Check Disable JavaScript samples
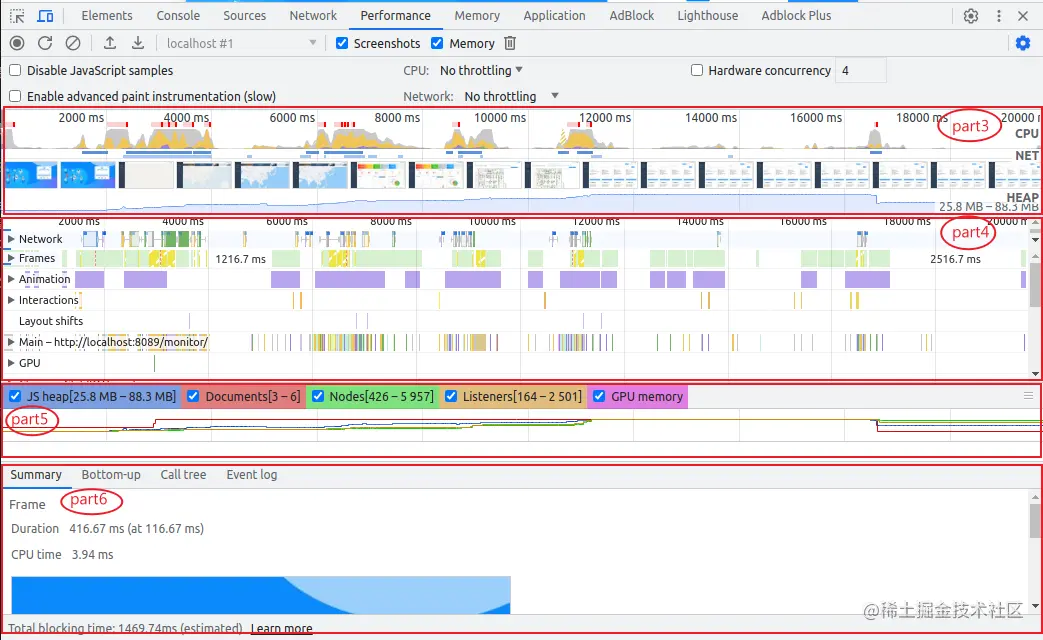The image size is (1043, 640). [15, 71]
